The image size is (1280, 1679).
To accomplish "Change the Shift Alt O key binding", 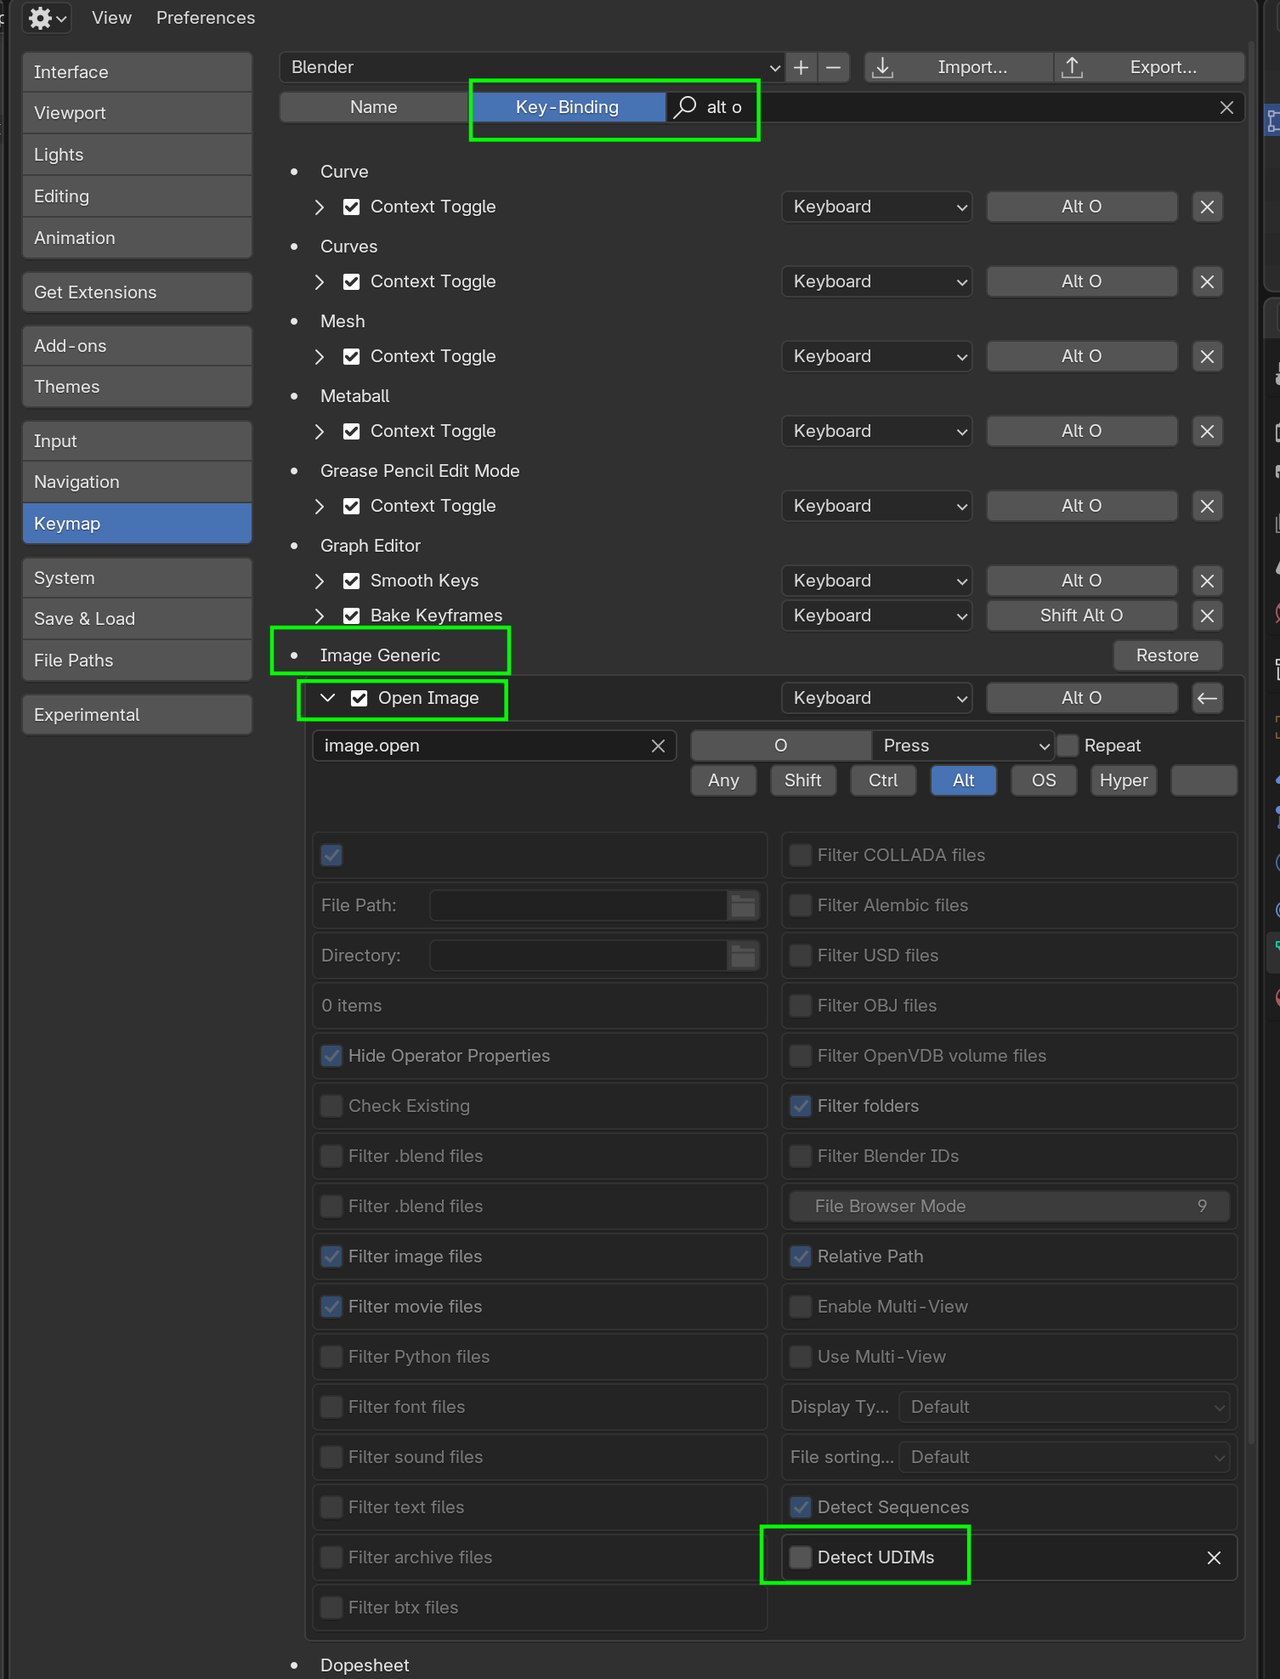I will click(1081, 616).
